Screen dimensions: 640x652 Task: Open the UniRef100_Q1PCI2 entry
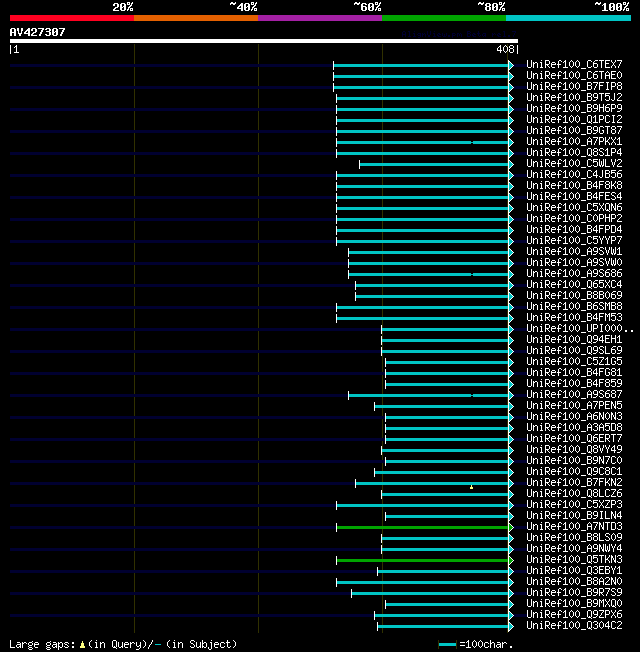pyautogui.click(x=574, y=119)
